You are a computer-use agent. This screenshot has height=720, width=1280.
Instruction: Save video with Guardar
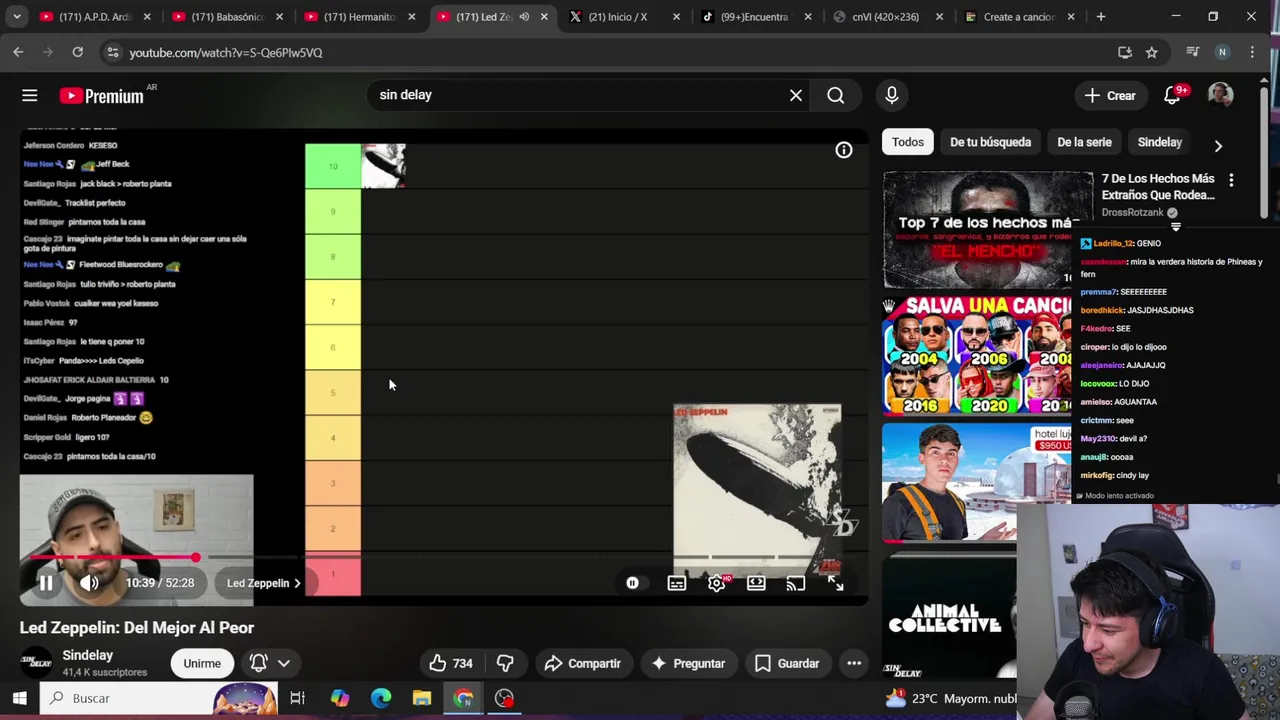point(787,663)
